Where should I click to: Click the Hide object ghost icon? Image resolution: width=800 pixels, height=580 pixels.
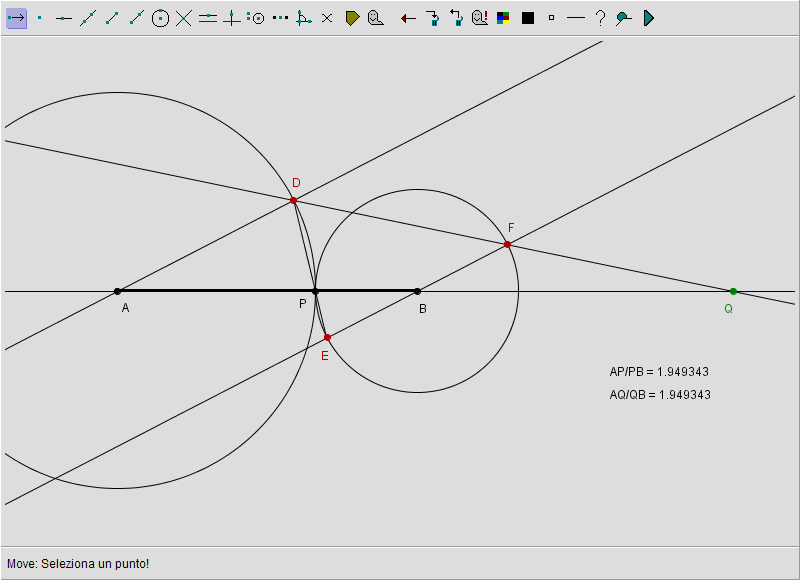375,18
